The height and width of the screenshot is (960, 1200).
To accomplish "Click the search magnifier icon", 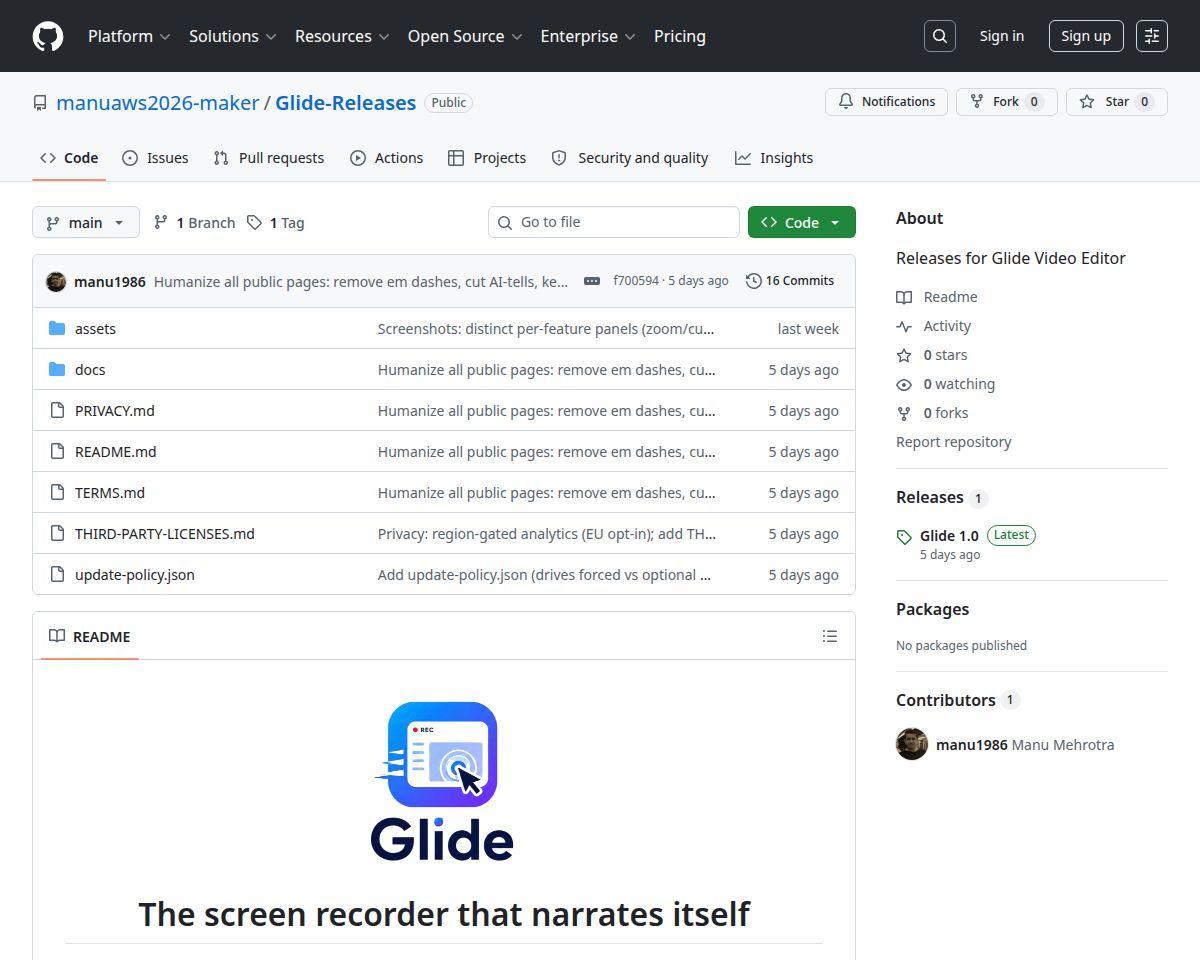I will 940,36.
